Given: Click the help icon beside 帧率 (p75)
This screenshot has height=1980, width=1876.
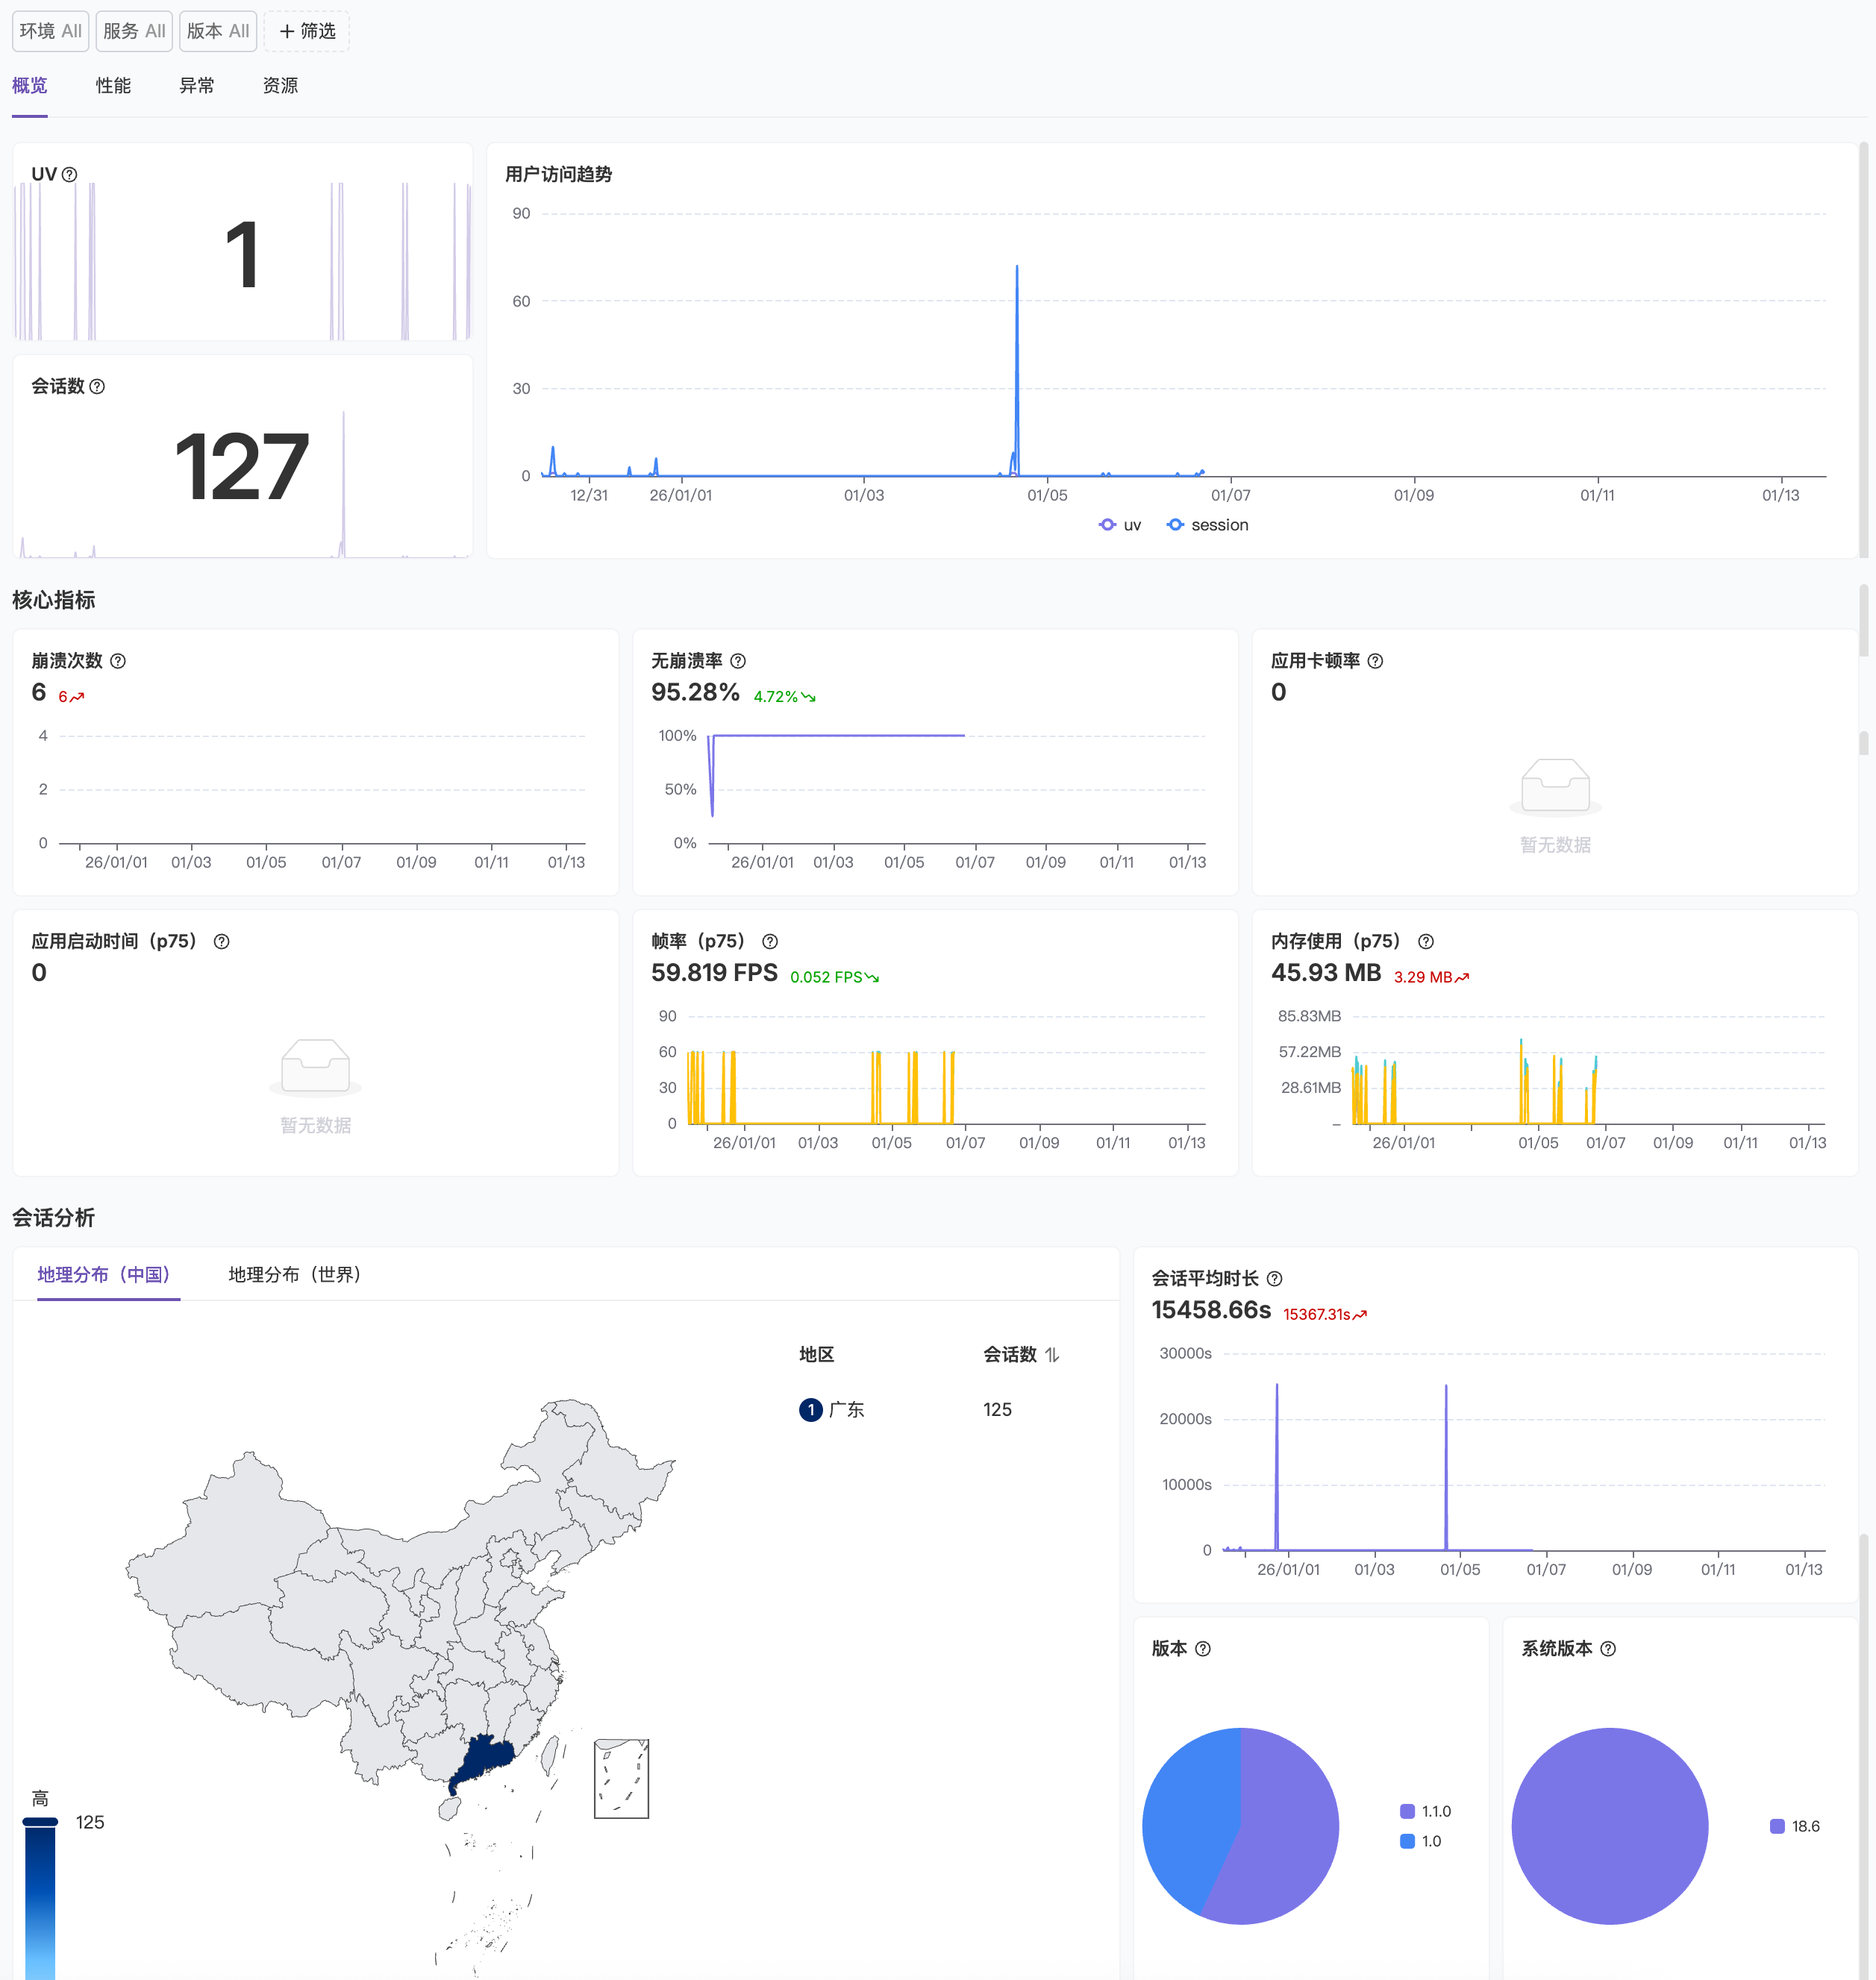Looking at the screenshot, I should (x=770, y=941).
